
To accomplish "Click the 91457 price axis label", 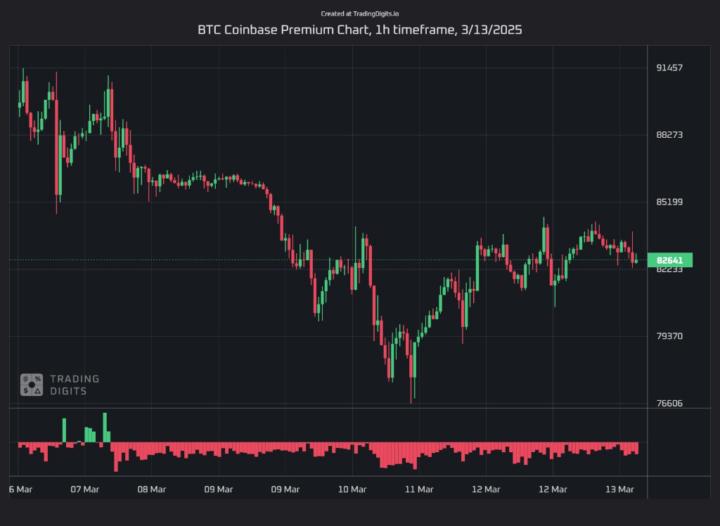I will click(x=669, y=67).
